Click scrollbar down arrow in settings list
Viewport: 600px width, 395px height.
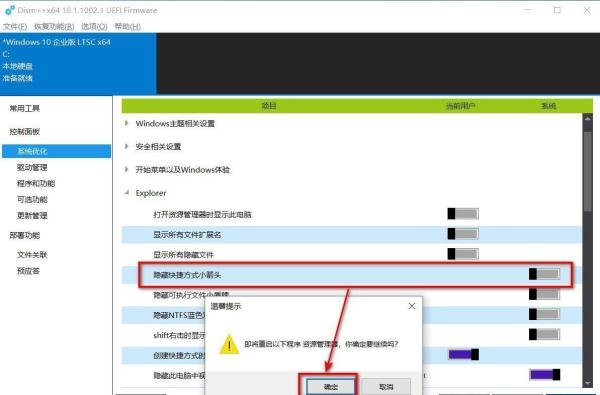[588, 382]
